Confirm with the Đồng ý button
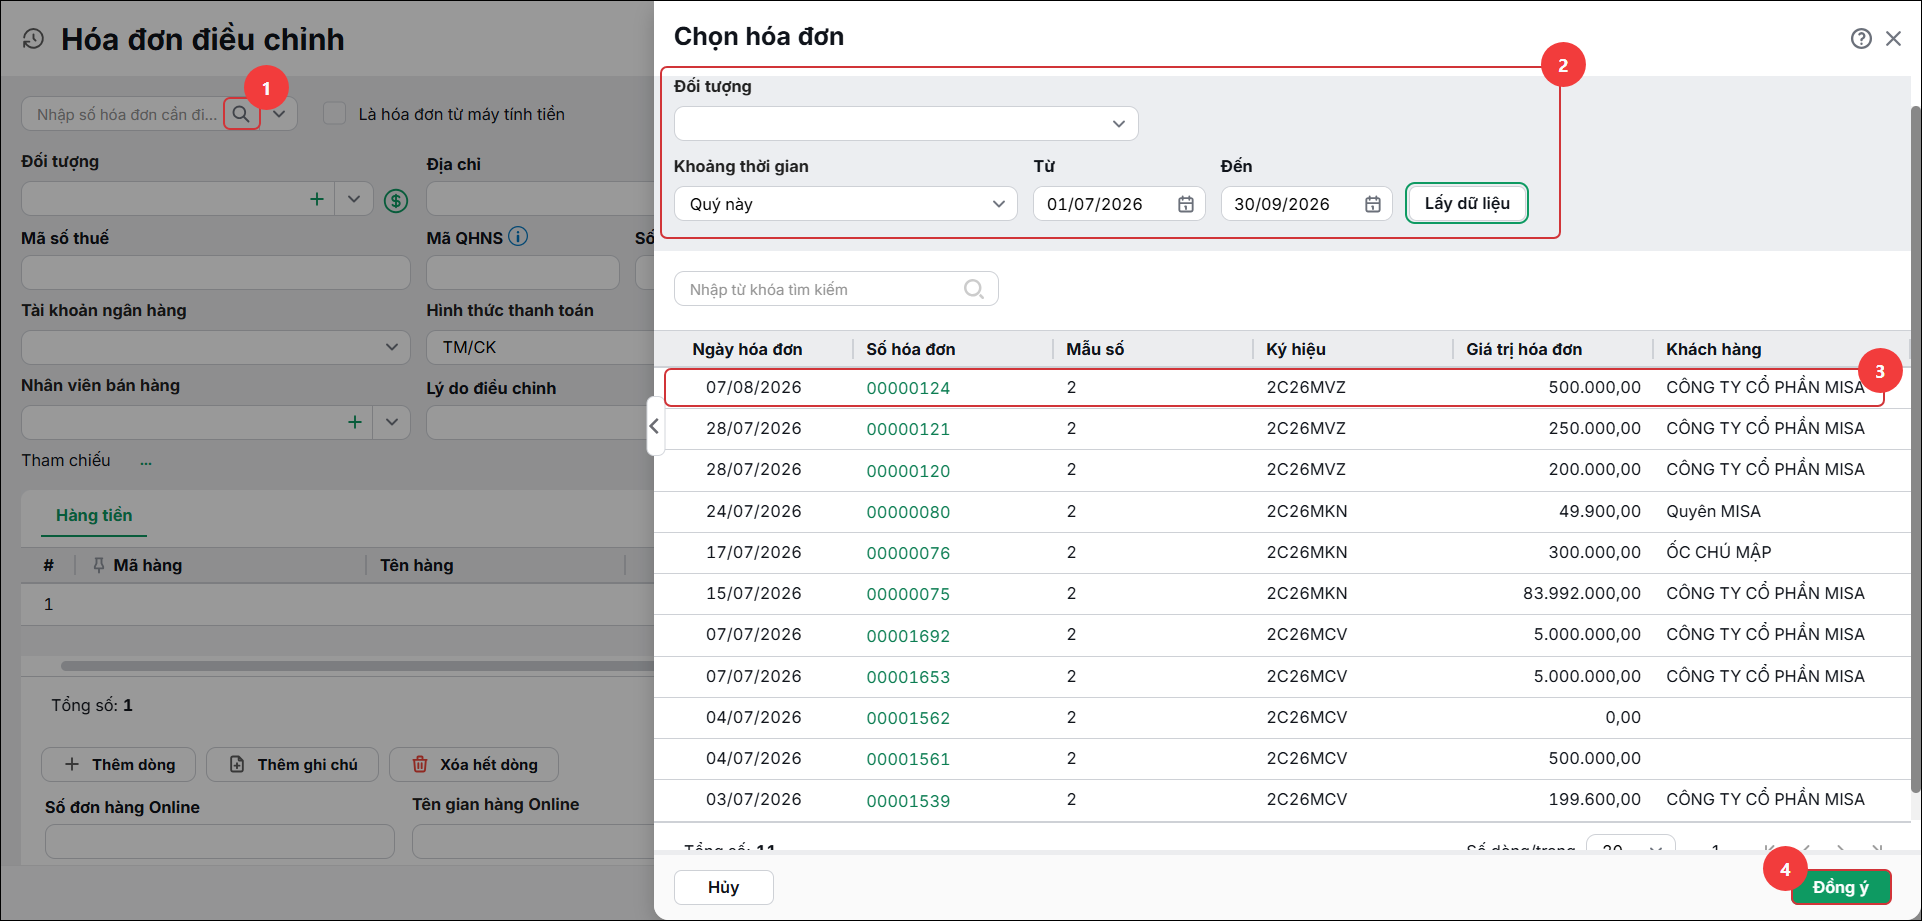Screen dimensions: 1922x921 click(x=1840, y=887)
